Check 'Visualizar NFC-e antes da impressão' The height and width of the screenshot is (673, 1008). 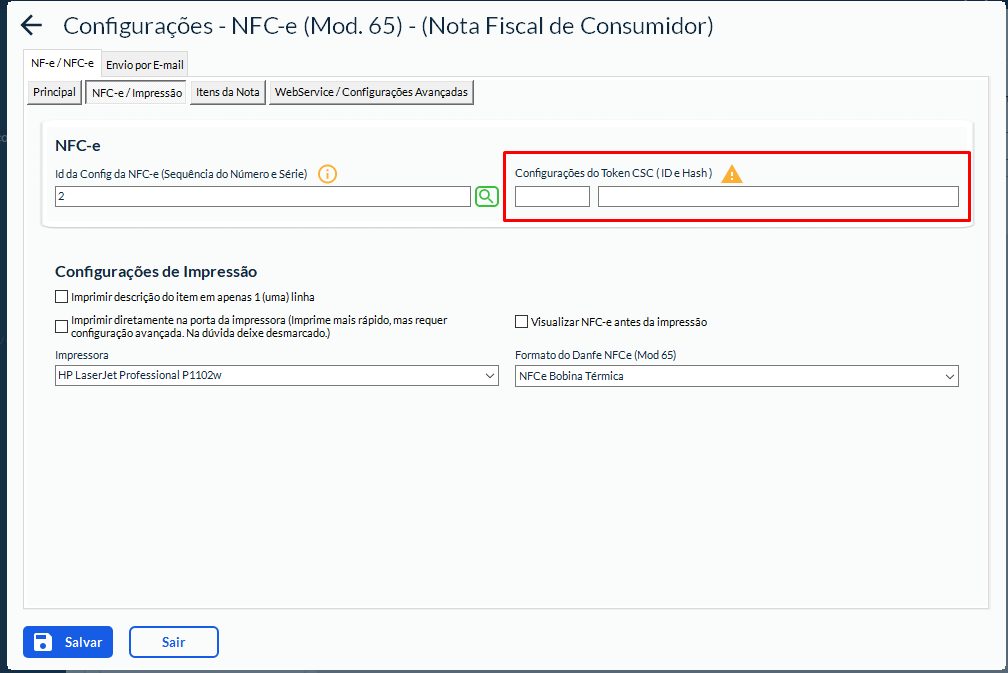(521, 322)
